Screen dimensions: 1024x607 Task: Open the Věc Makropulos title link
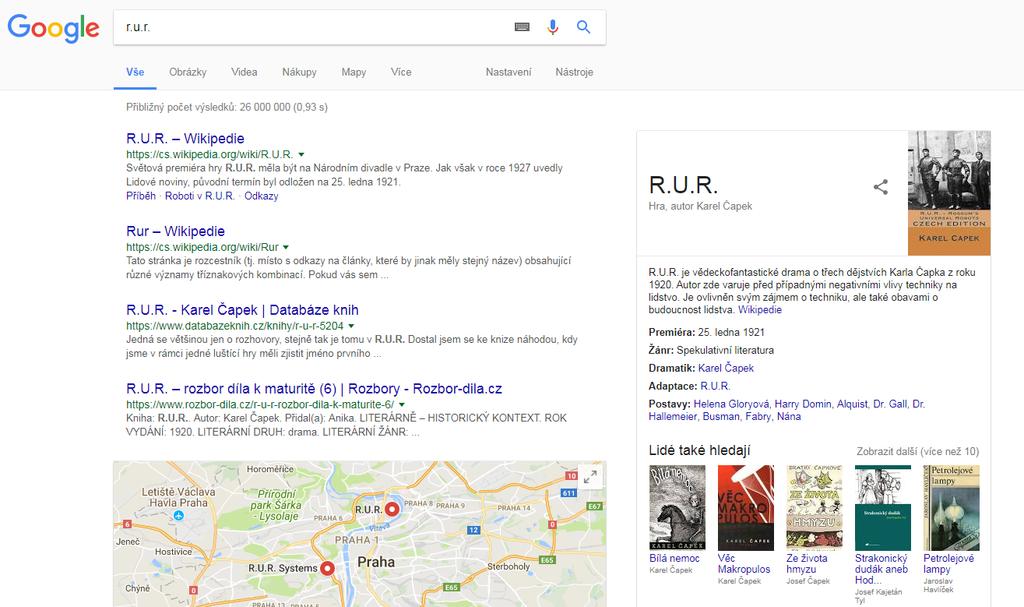744,564
